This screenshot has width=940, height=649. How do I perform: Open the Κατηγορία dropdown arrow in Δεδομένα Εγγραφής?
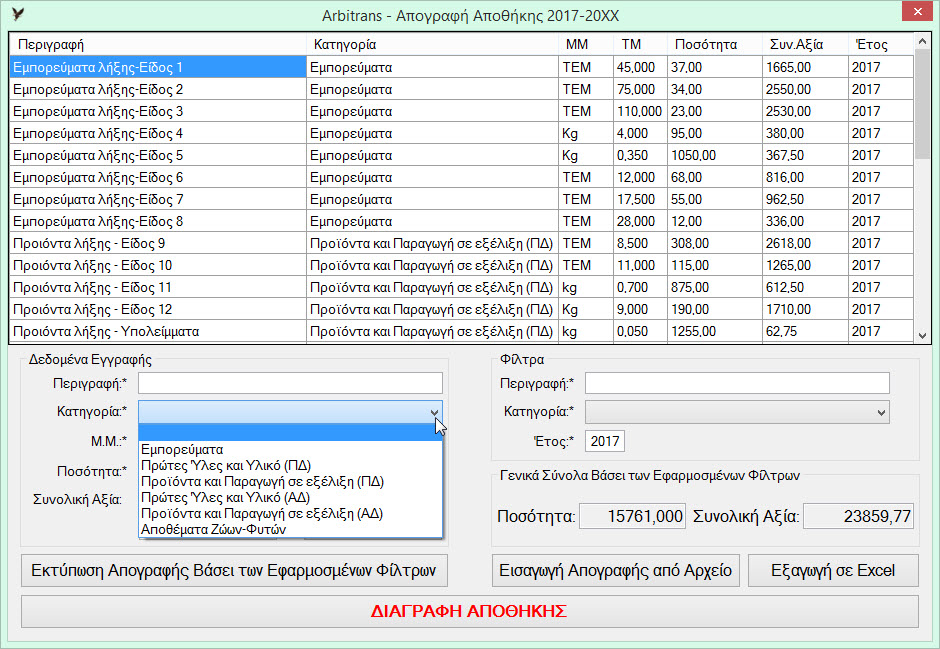(435, 412)
